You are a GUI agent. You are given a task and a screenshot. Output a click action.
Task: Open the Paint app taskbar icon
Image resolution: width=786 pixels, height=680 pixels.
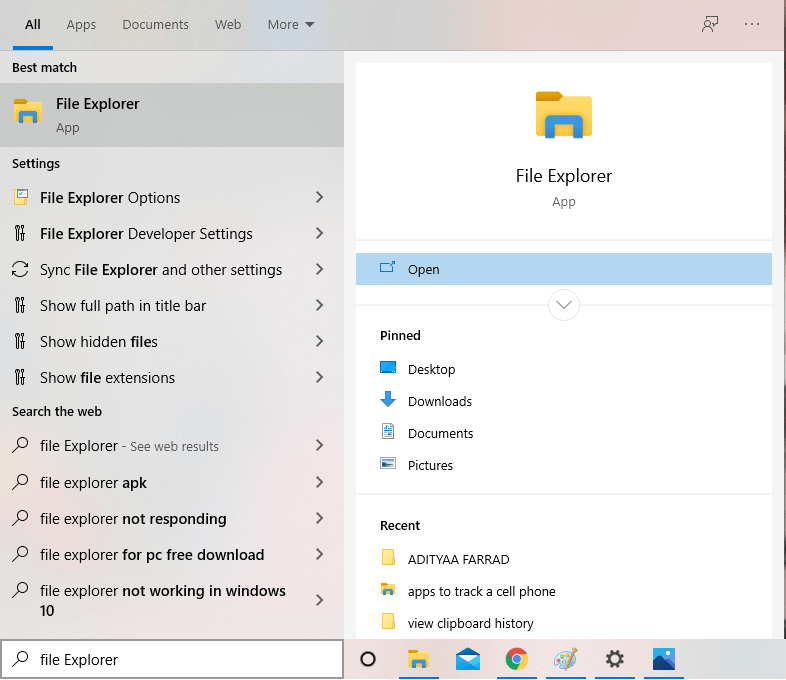point(566,659)
